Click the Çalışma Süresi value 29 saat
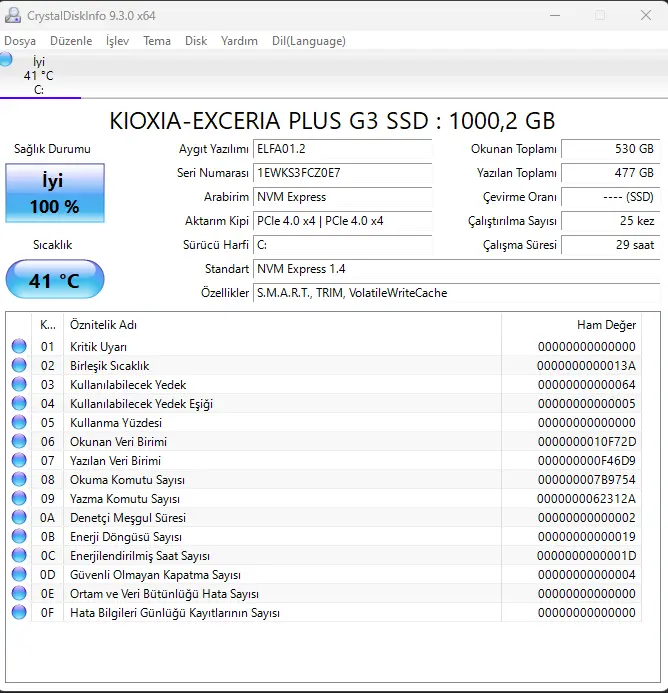The height and width of the screenshot is (693, 668). tap(611, 245)
